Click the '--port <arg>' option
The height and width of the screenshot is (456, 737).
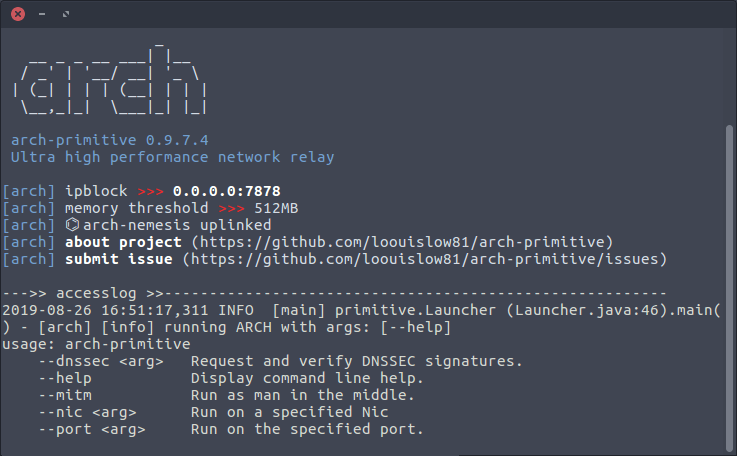click(92, 429)
